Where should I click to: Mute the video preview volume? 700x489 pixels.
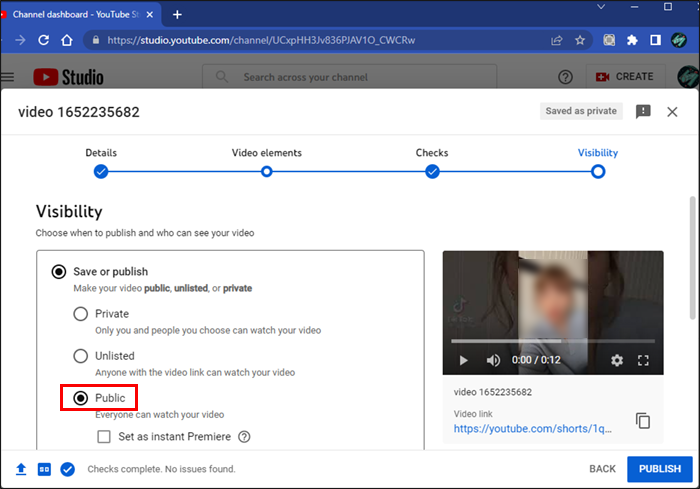pyautogui.click(x=493, y=360)
